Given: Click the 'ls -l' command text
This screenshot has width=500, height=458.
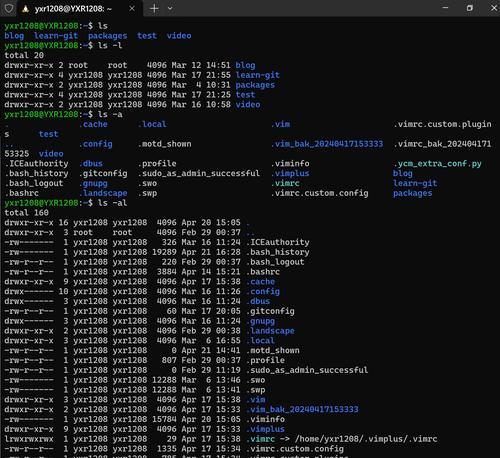Looking at the screenshot, I should [x=110, y=45].
